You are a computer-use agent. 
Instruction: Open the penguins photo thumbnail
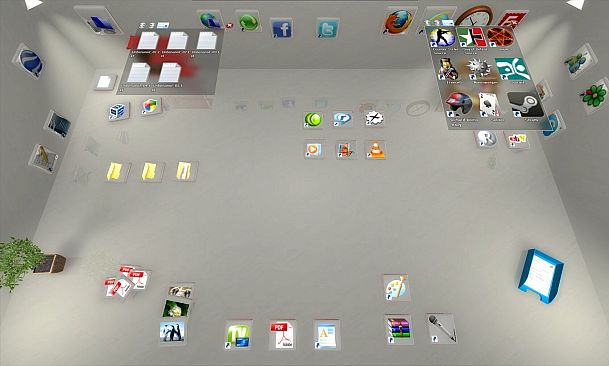[172, 332]
